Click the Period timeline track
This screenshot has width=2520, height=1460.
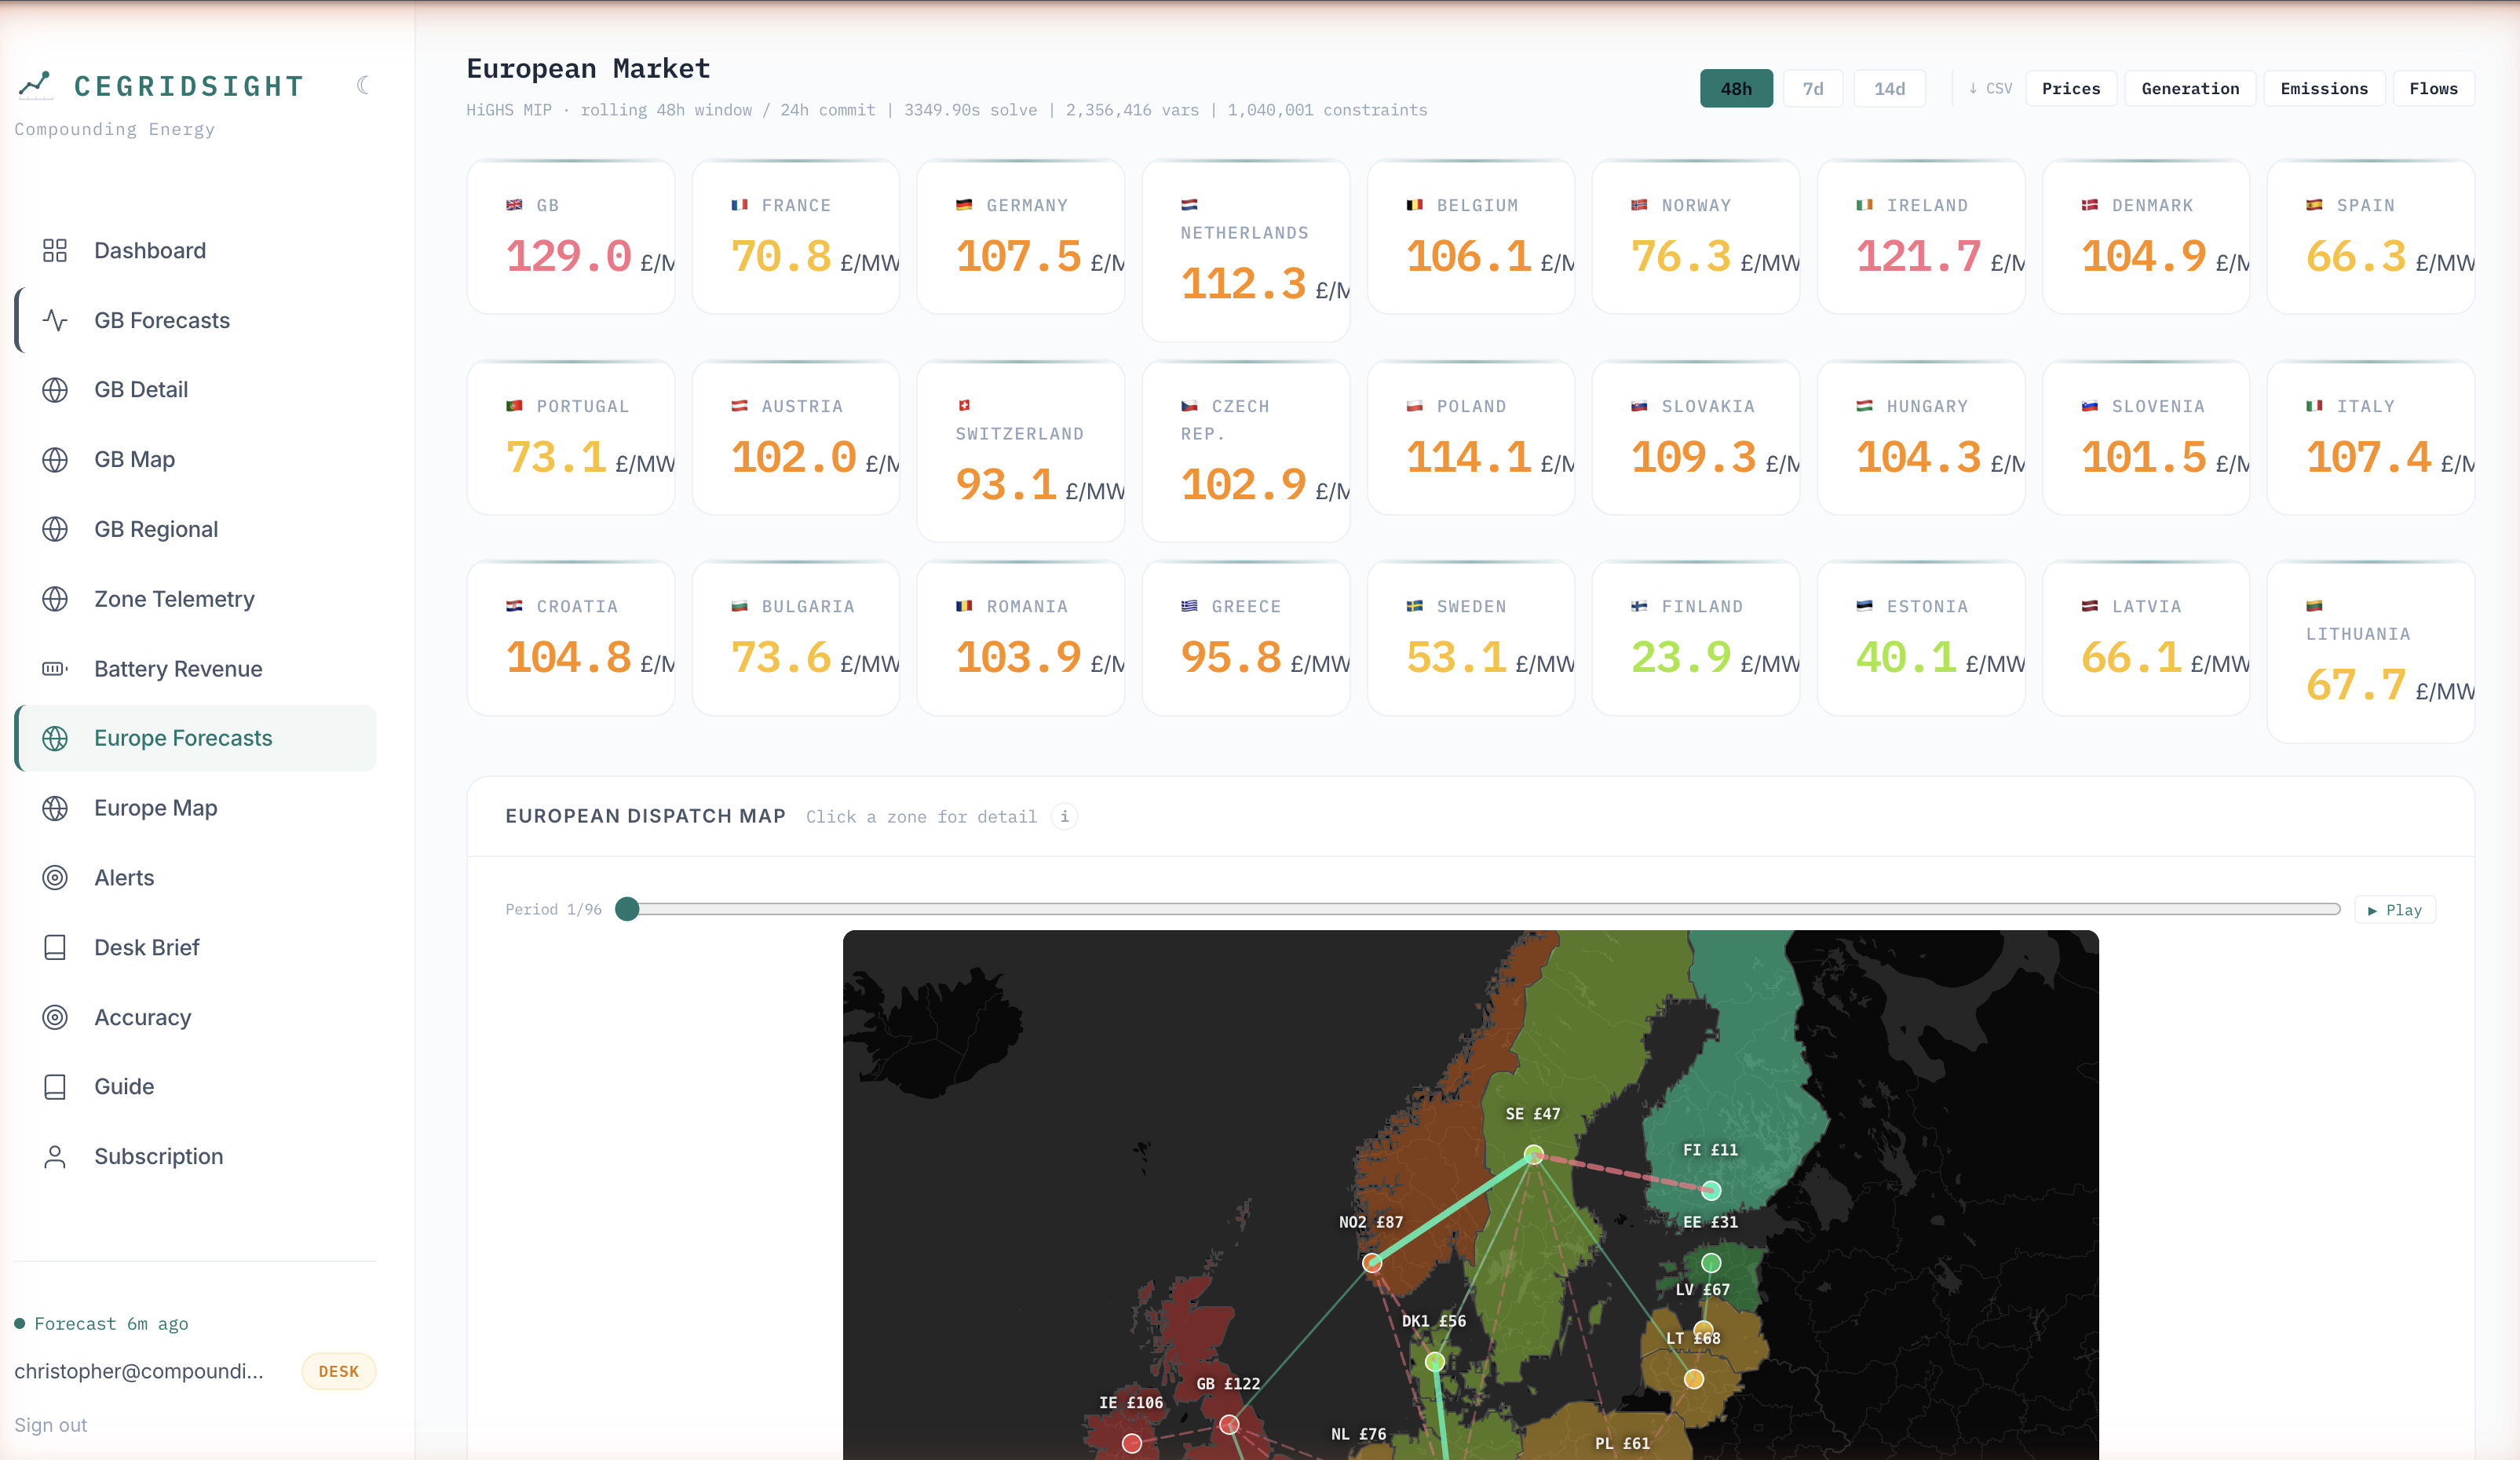click(x=1478, y=909)
